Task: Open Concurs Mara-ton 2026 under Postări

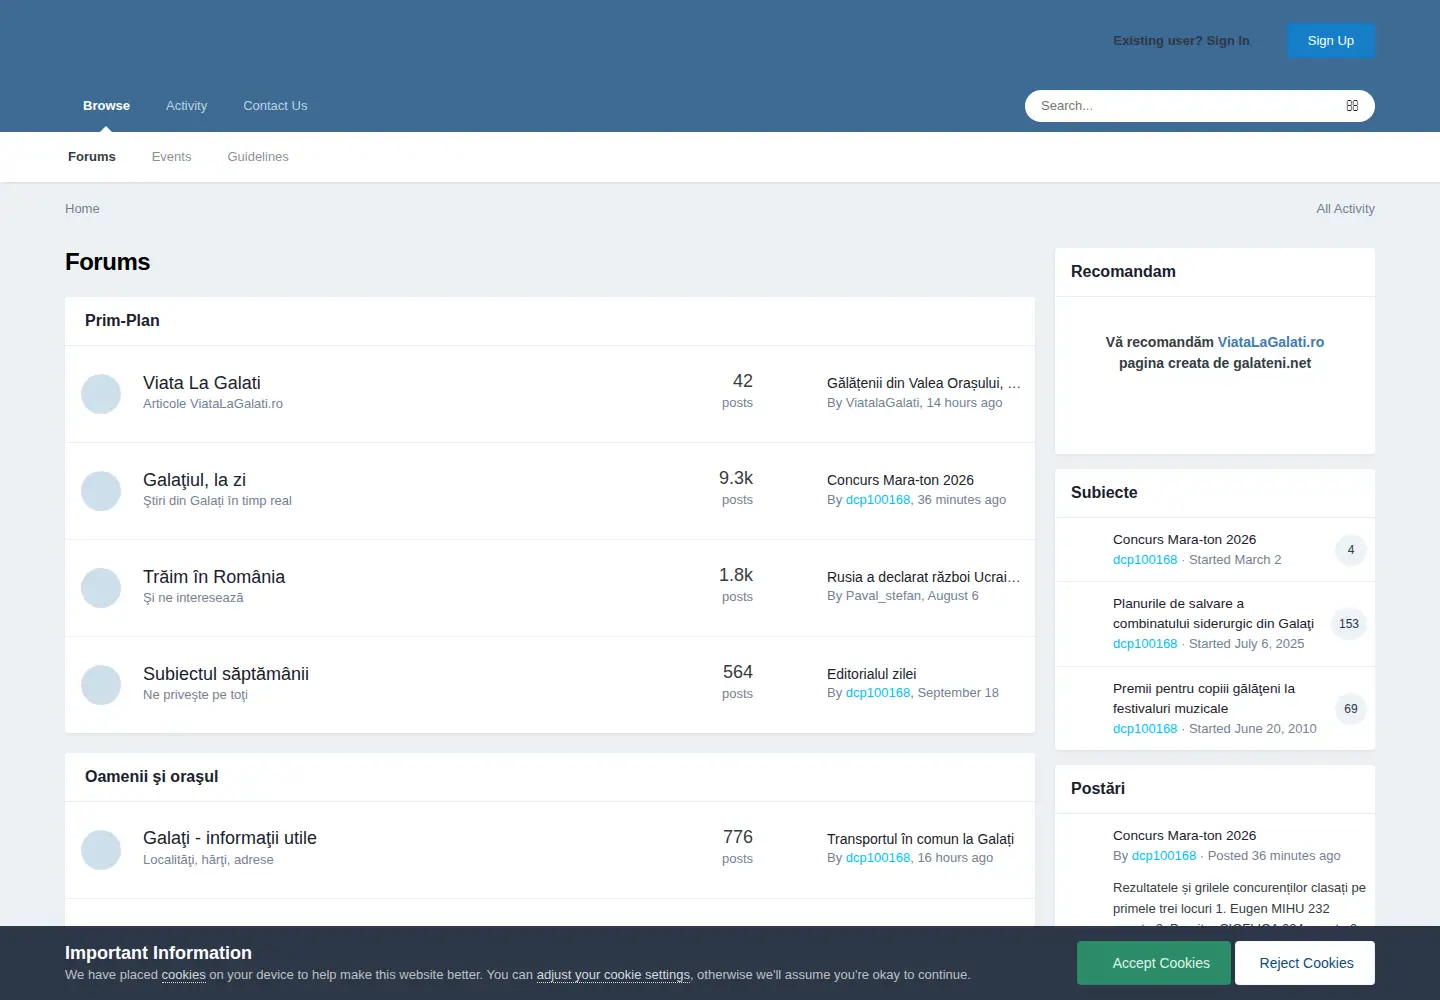Action: pyautogui.click(x=1184, y=836)
